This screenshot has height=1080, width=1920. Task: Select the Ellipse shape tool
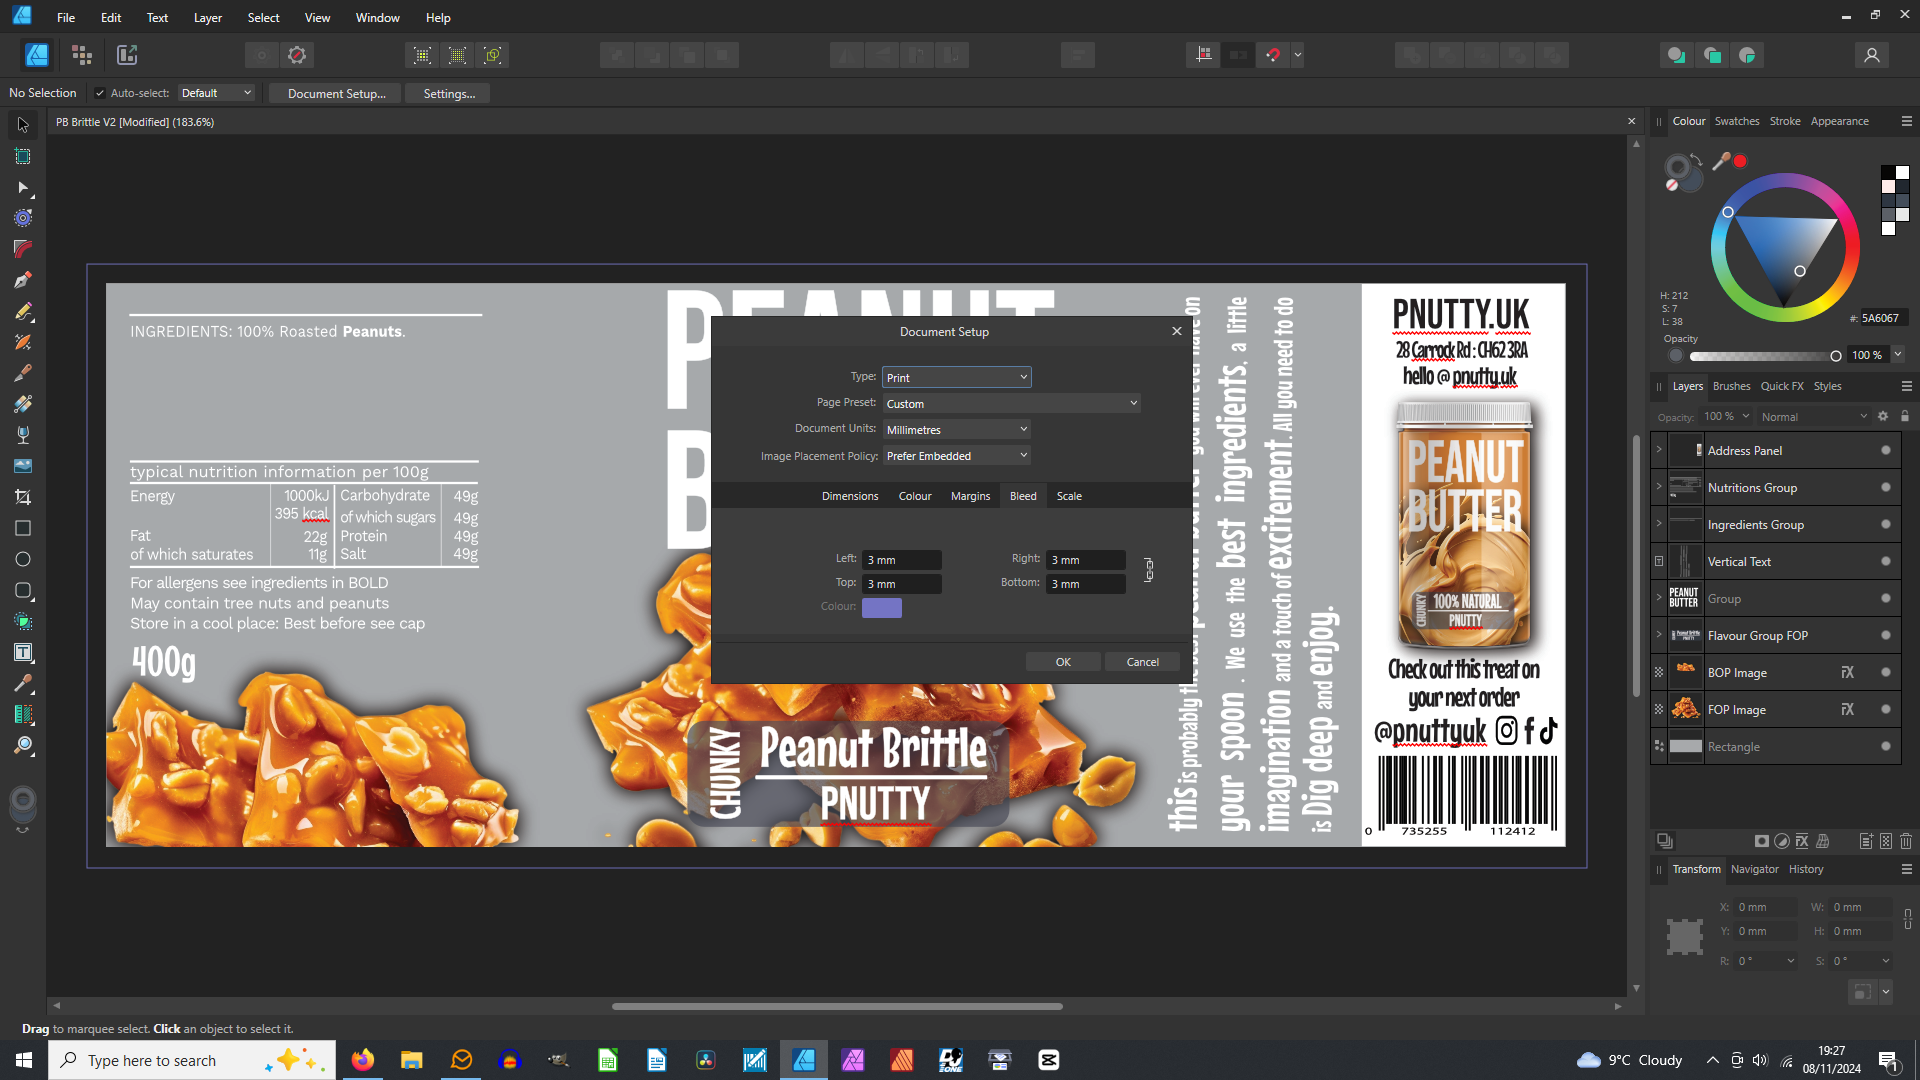click(23, 559)
